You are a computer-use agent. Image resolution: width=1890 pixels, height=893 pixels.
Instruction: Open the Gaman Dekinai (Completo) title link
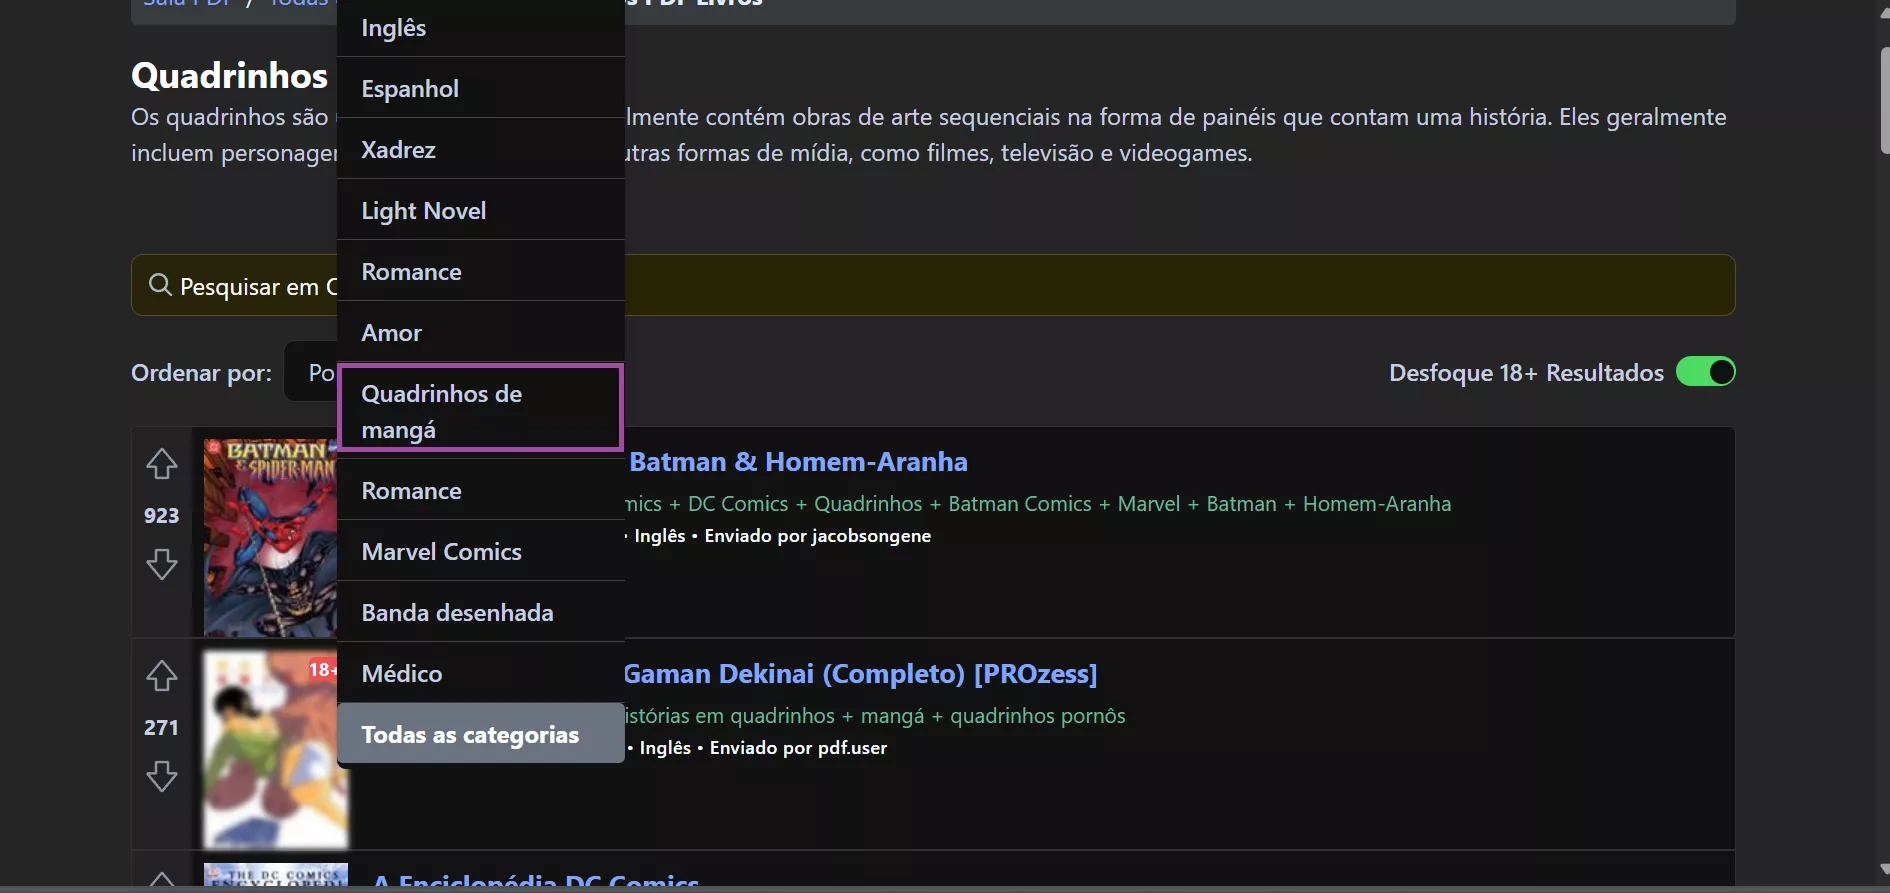coord(860,674)
